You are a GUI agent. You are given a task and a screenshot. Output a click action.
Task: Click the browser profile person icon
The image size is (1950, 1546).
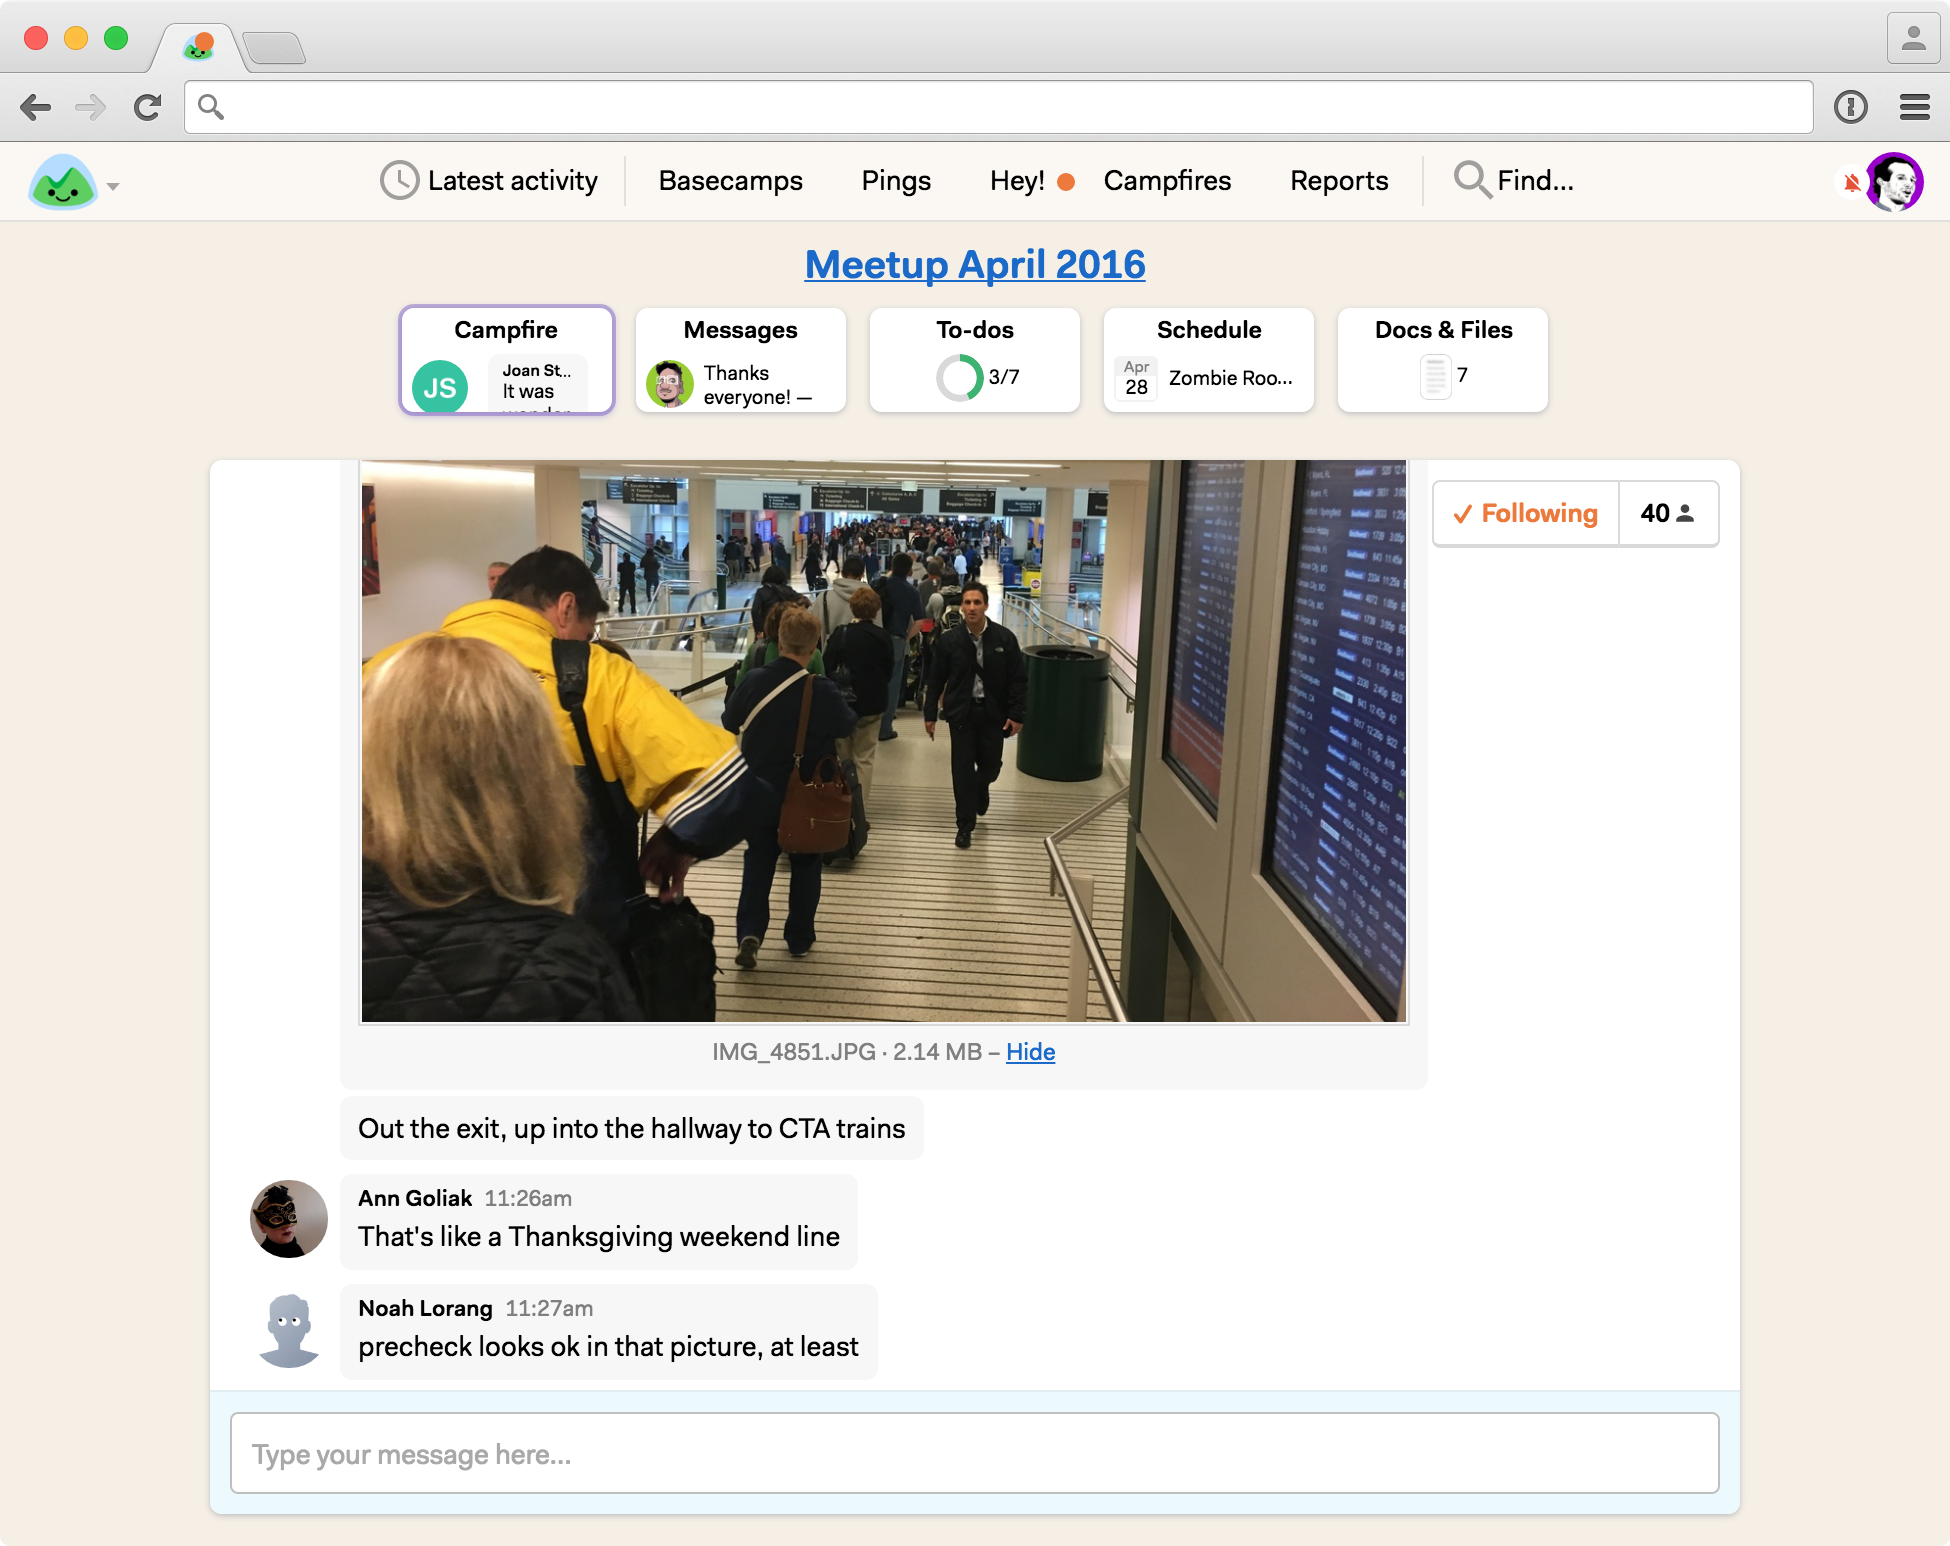point(1913,39)
